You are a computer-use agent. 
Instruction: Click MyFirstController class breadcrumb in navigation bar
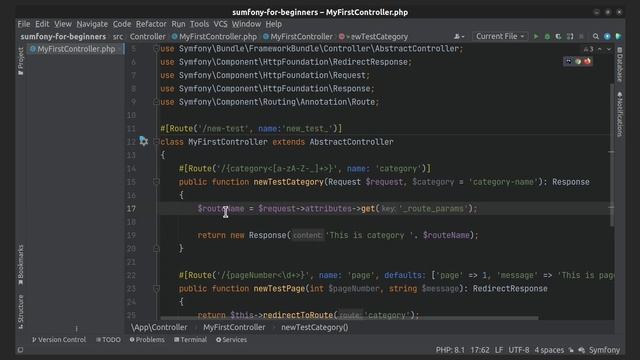[x=298, y=36]
